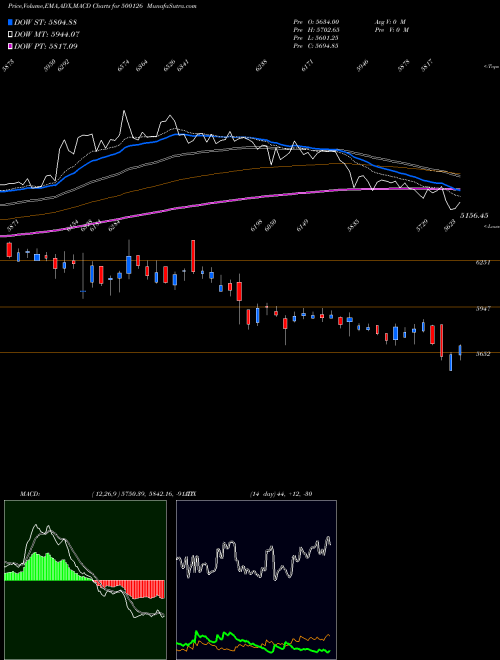Screen dimensions: 500x660
Task: Click the white DOW MT legend swatch
Action: coord(11,34)
